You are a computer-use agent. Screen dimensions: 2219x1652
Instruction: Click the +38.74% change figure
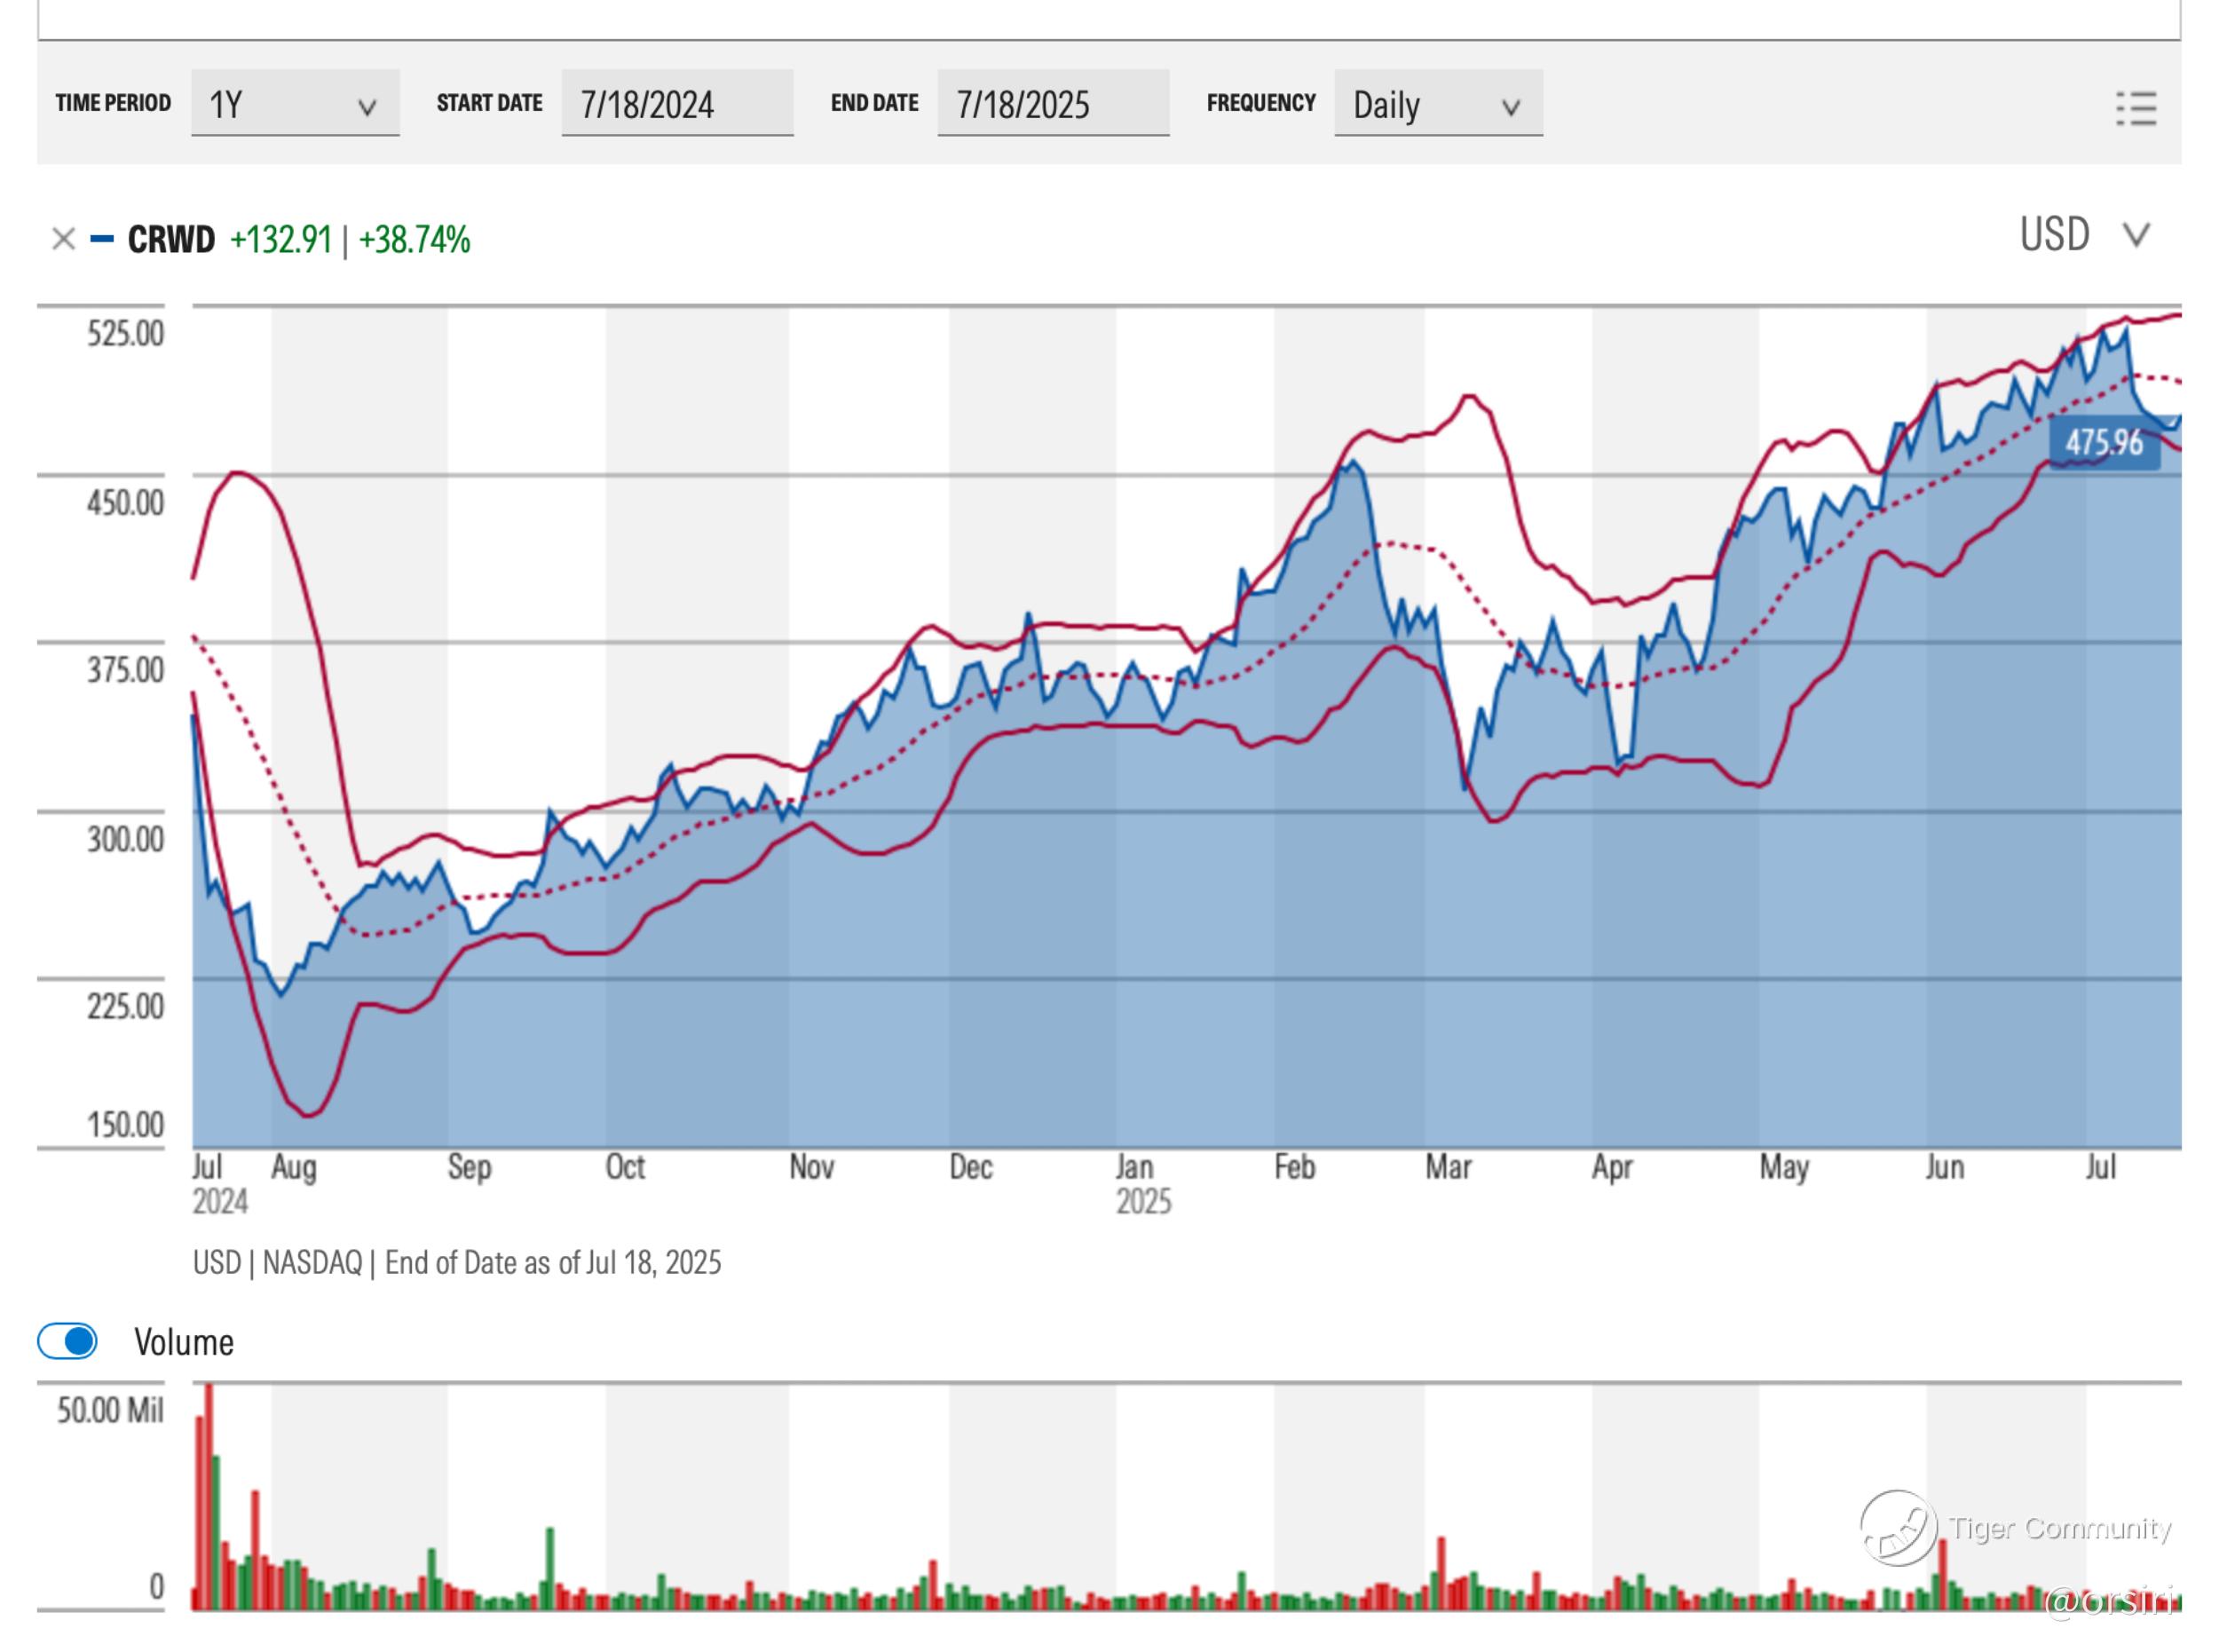(x=414, y=239)
